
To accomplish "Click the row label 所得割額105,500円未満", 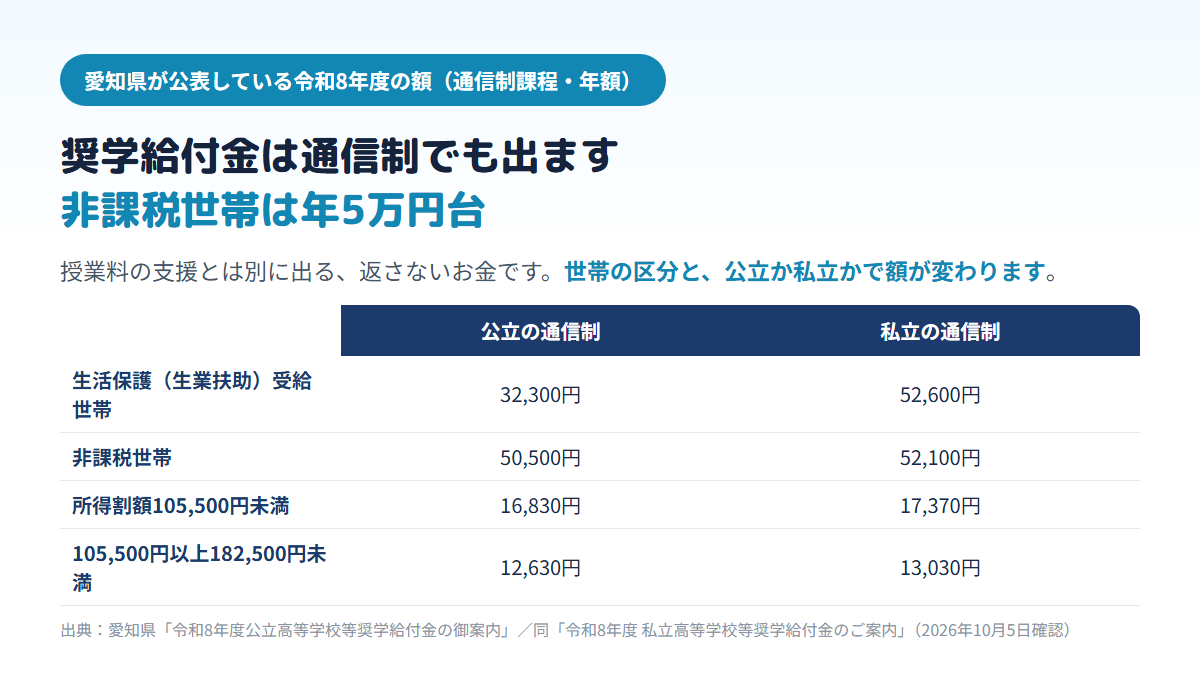I will [x=181, y=506].
